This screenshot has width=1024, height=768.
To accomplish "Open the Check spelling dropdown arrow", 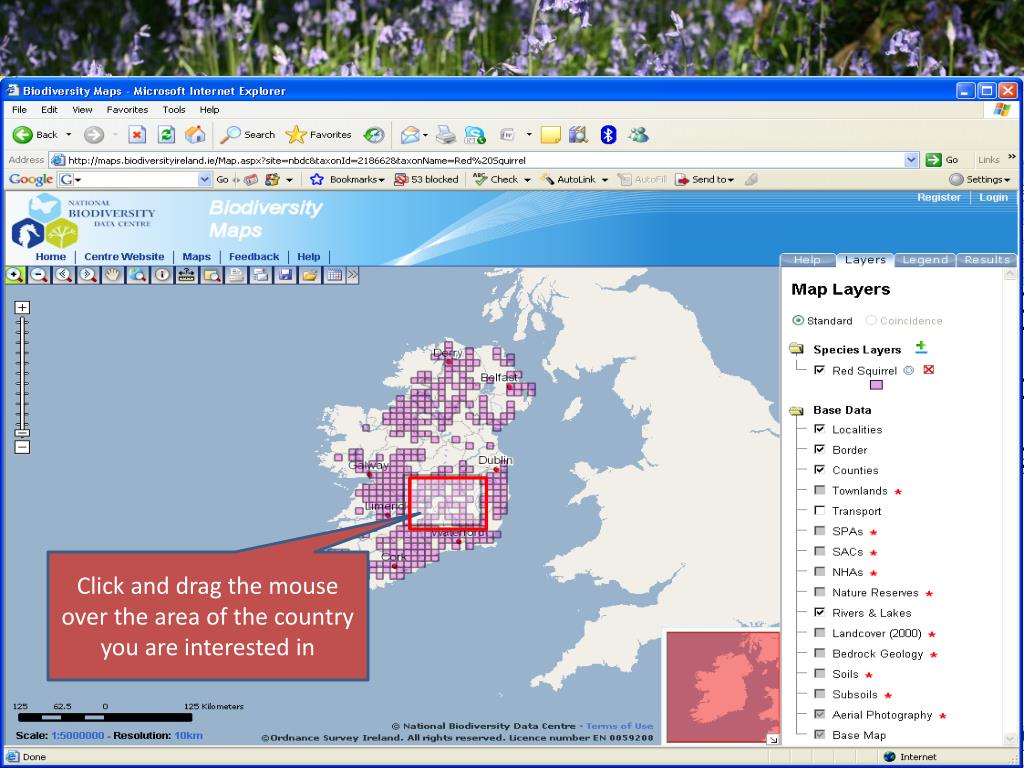I will pyautogui.click(x=527, y=180).
